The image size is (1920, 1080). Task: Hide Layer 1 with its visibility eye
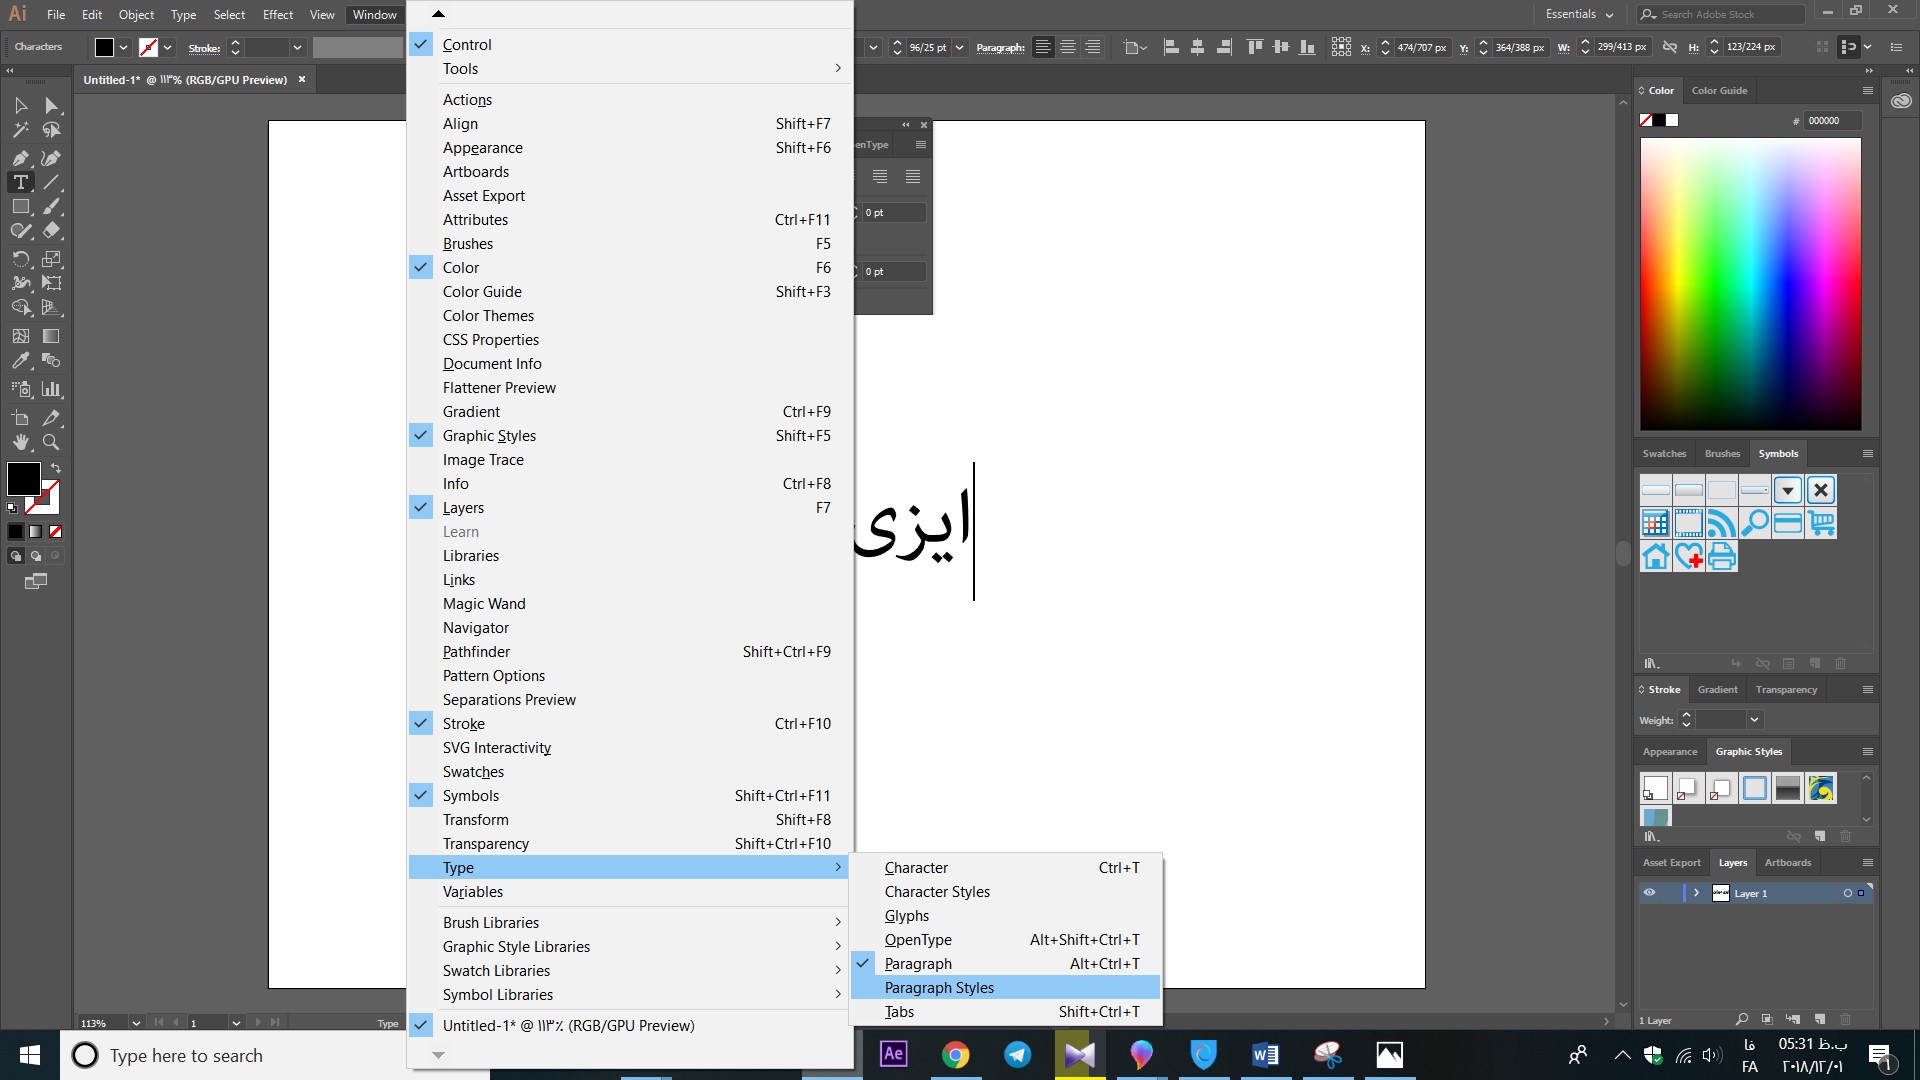pyautogui.click(x=1649, y=892)
